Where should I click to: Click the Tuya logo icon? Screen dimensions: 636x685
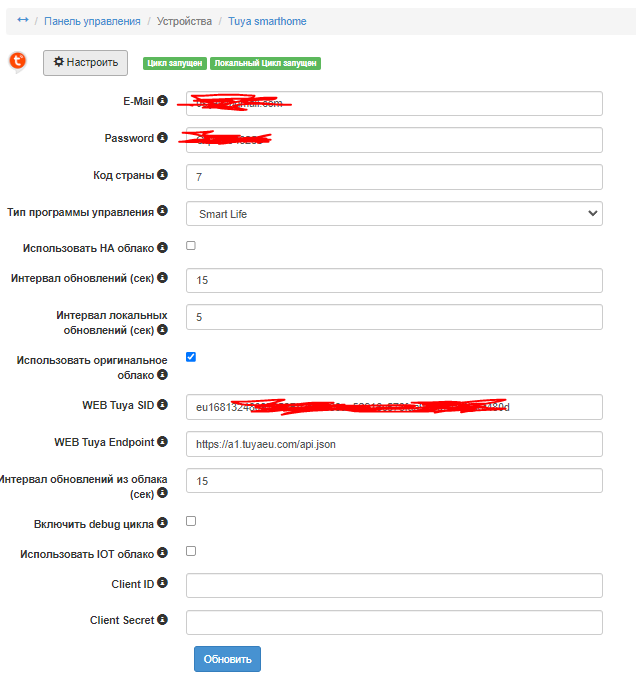(x=18, y=62)
